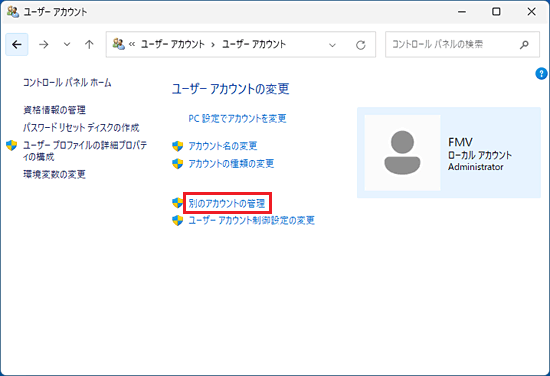
Task: Click ユーザー アカウント制御設定の変更 link
Action: coord(251,220)
